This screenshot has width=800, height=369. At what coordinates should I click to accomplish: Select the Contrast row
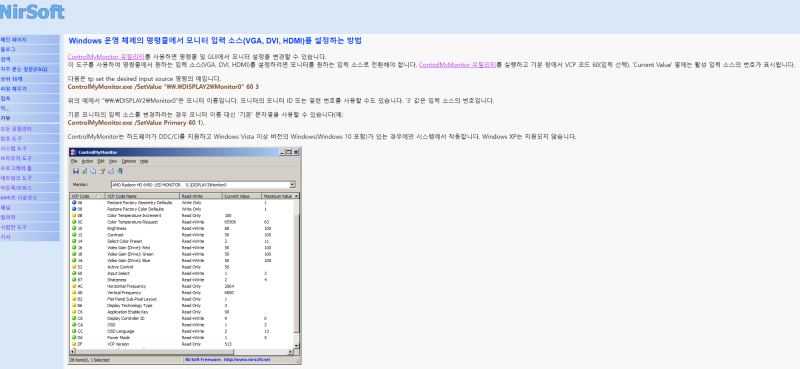(182, 235)
